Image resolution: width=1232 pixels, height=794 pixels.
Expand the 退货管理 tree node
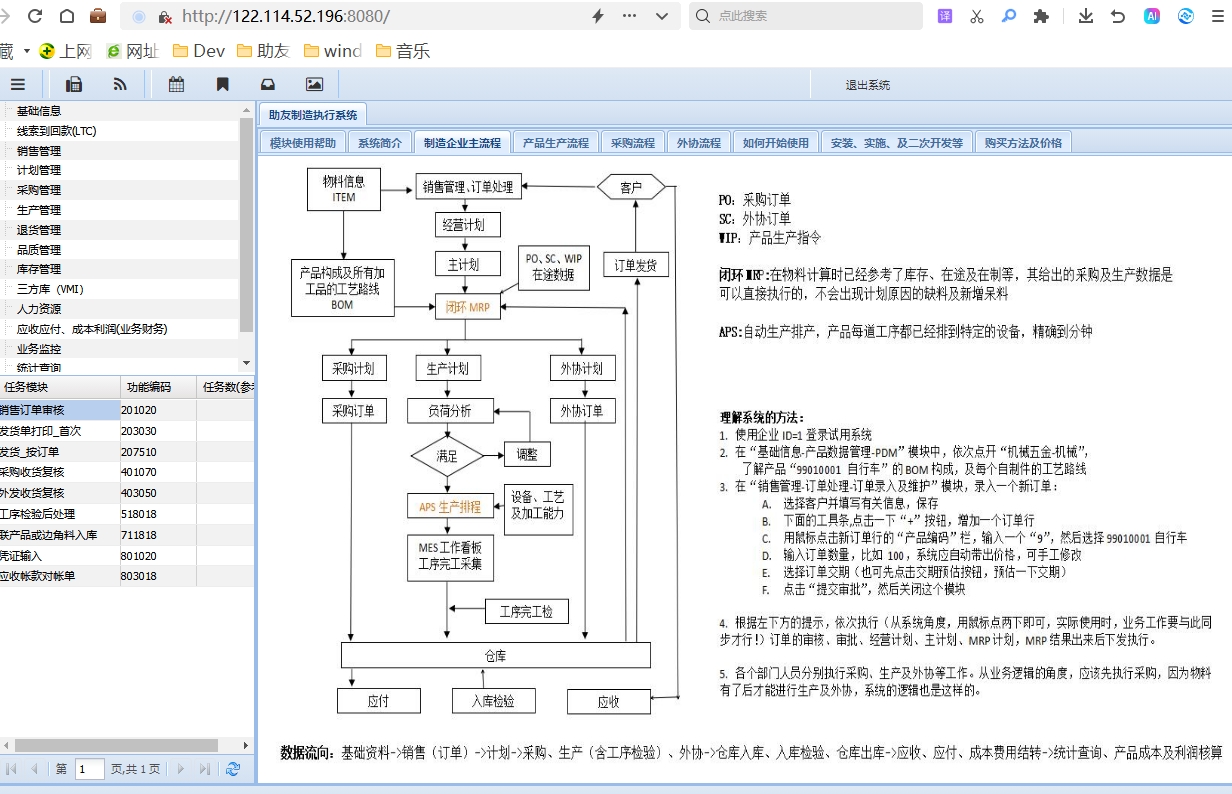tap(39, 230)
